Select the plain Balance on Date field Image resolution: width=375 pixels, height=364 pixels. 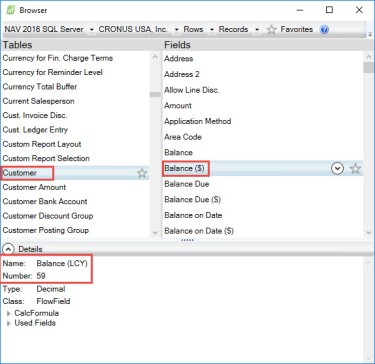(193, 215)
